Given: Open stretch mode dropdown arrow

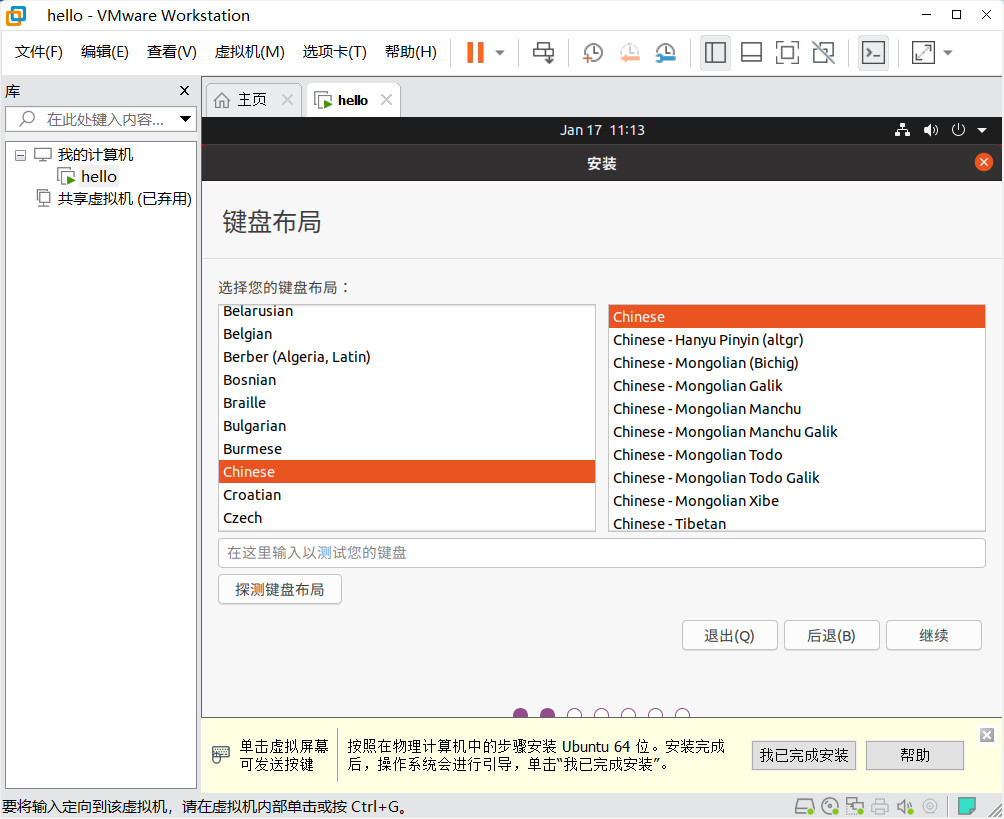Looking at the screenshot, I should [948, 53].
